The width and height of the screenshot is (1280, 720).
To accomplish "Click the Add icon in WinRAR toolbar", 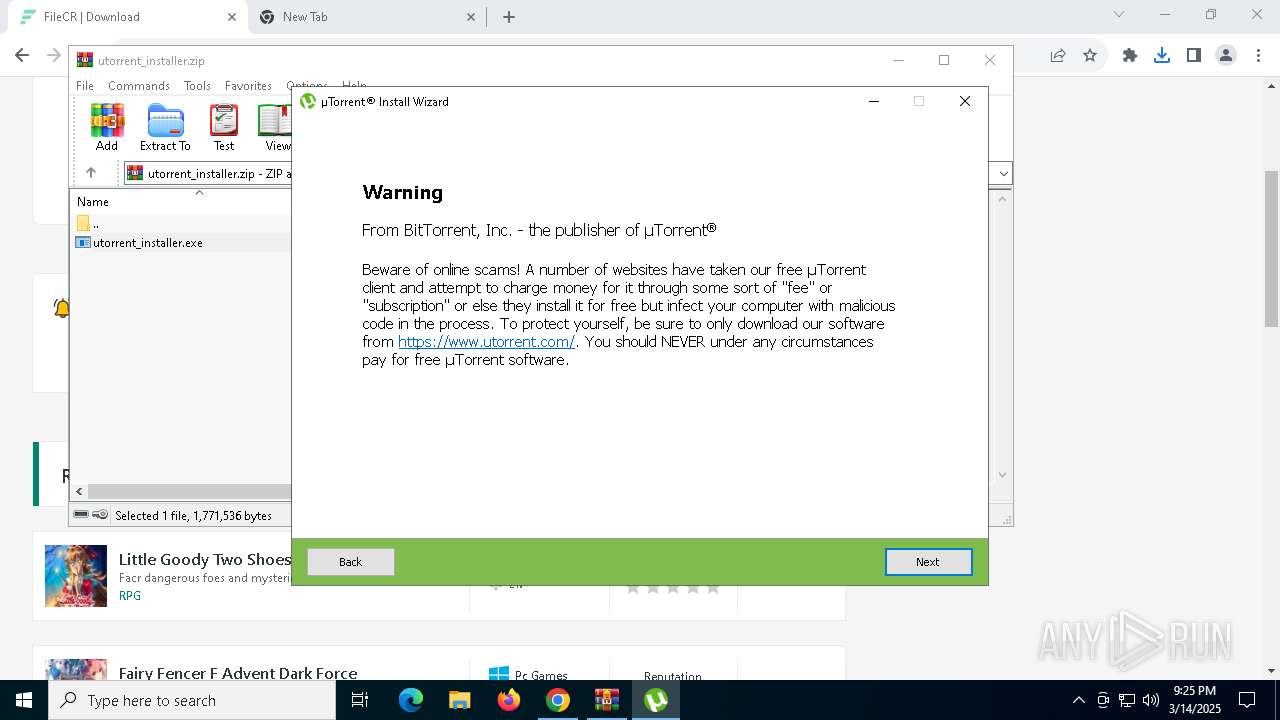I will pos(107,127).
